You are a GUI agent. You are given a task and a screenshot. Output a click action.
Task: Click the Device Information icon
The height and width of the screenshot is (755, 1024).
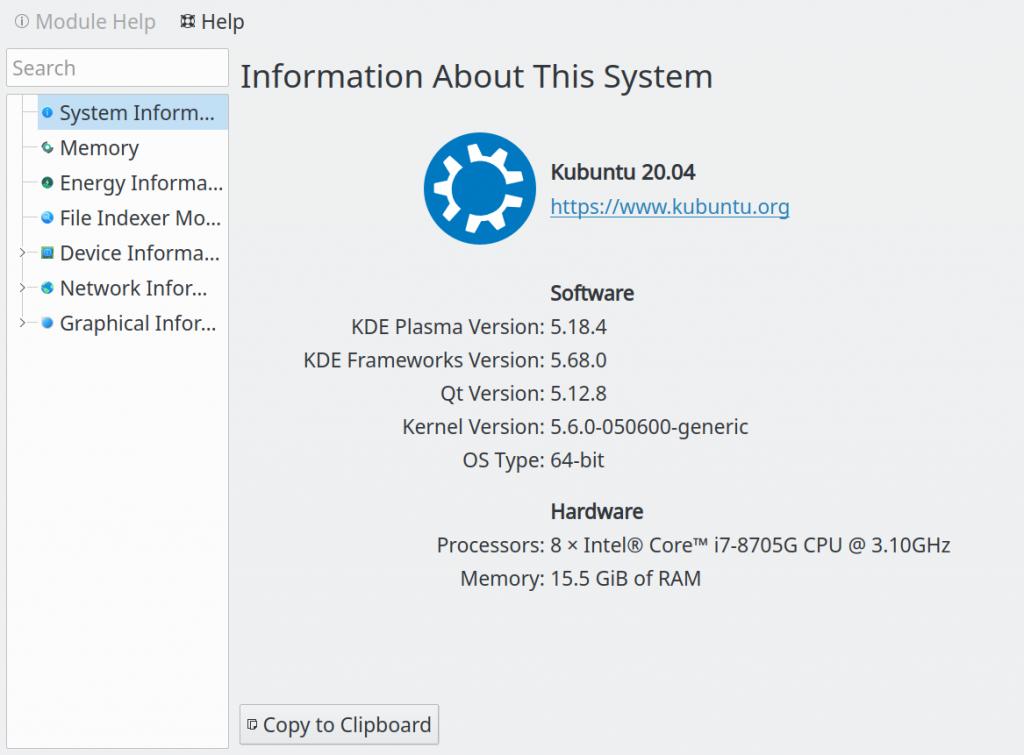[x=47, y=253]
